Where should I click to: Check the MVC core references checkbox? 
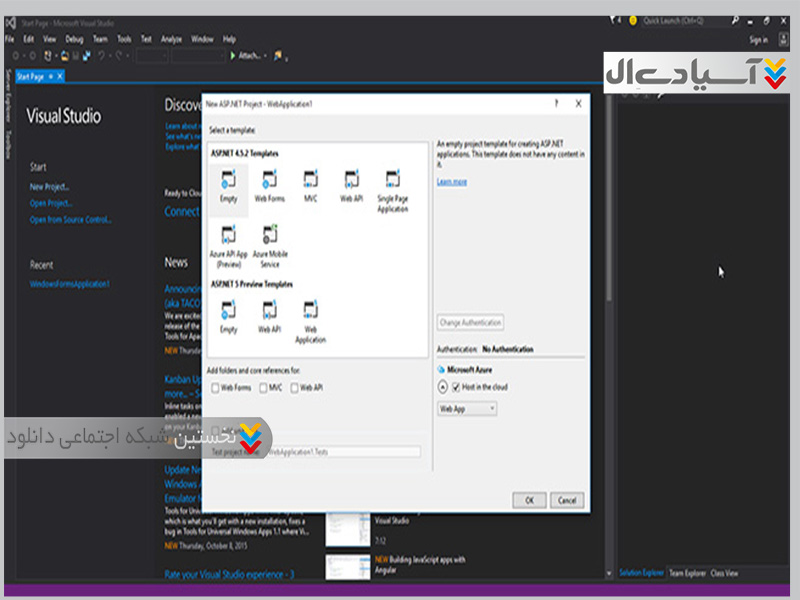point(263,388)
